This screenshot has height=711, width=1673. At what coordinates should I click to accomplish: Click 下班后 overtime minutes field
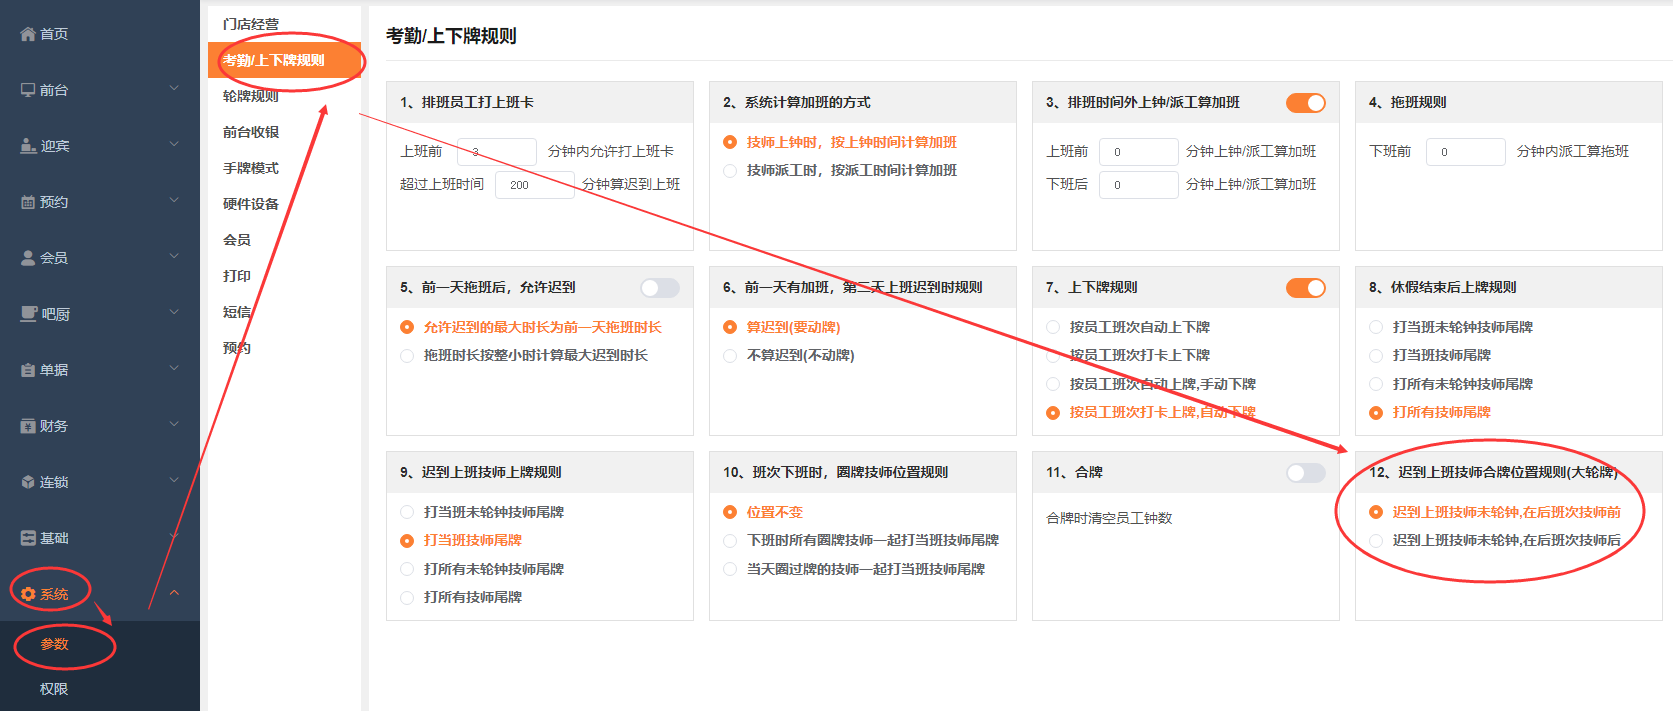click(x=1139, y=185)
